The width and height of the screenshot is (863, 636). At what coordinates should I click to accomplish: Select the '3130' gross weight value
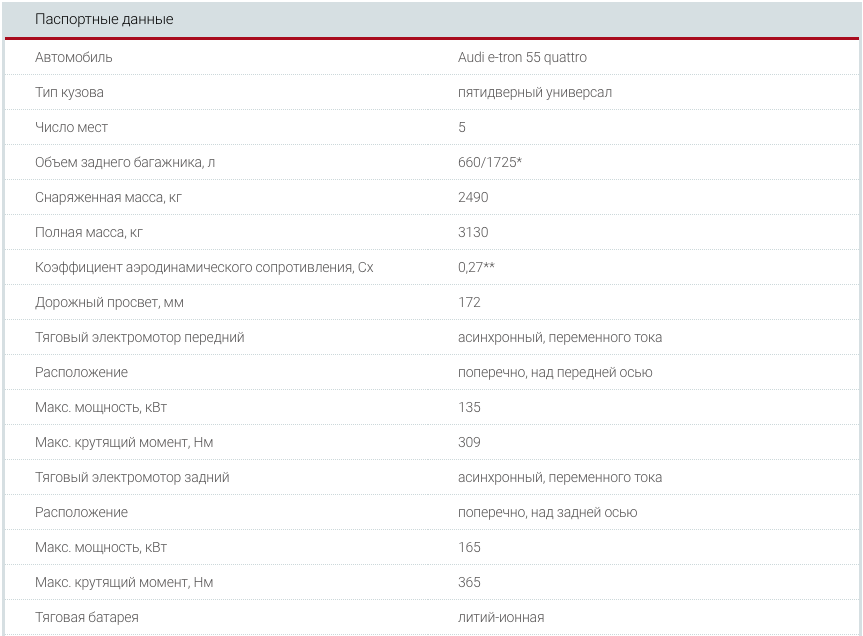click(473, 232)
